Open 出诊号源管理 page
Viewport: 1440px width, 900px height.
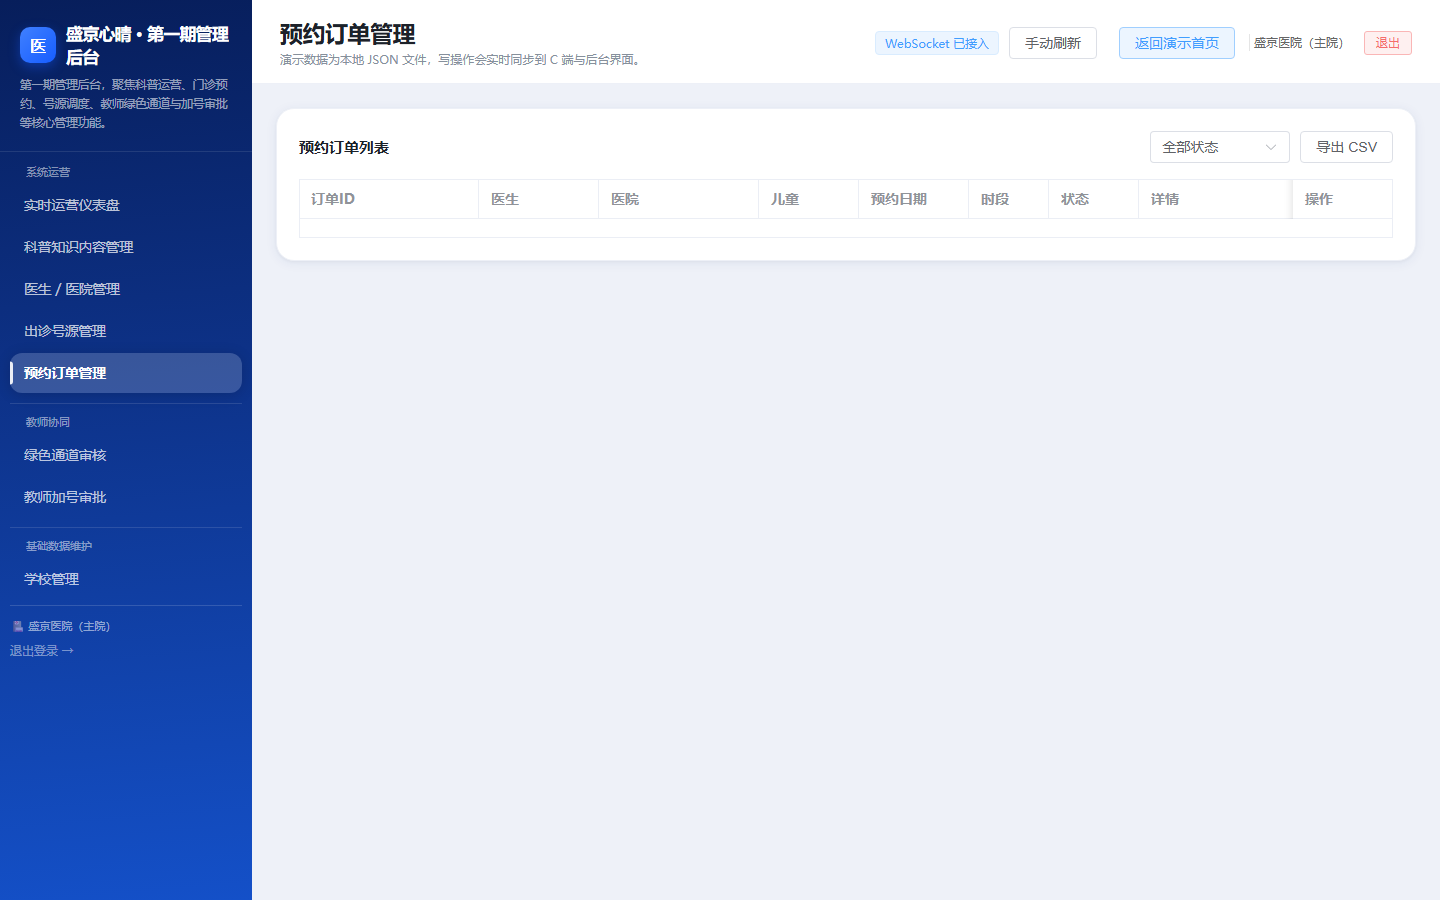tap(126, 331)
